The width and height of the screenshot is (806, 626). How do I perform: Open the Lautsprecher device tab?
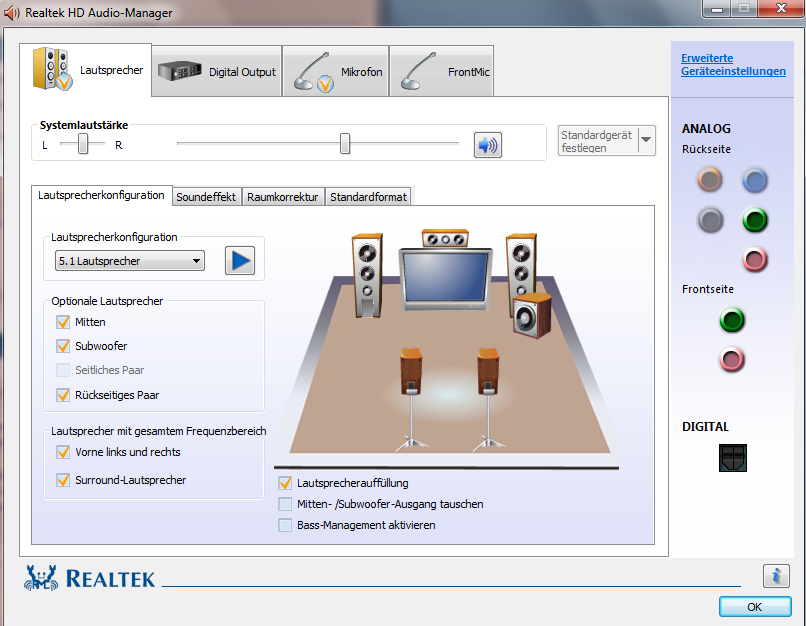[x=86, y=70]
